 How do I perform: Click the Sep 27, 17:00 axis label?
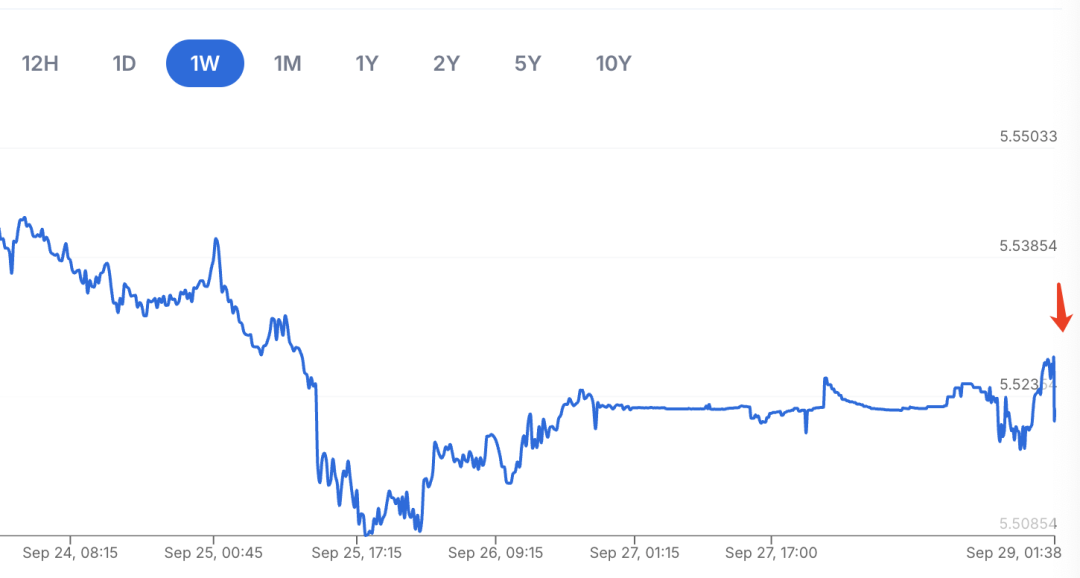(x=771, y=552)
